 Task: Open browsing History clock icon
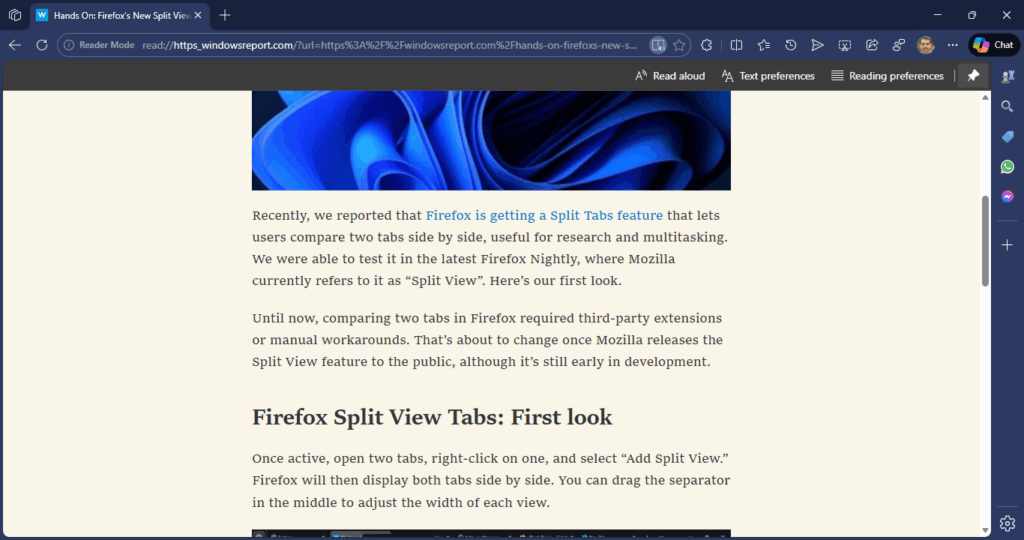(x=790, y=45)
